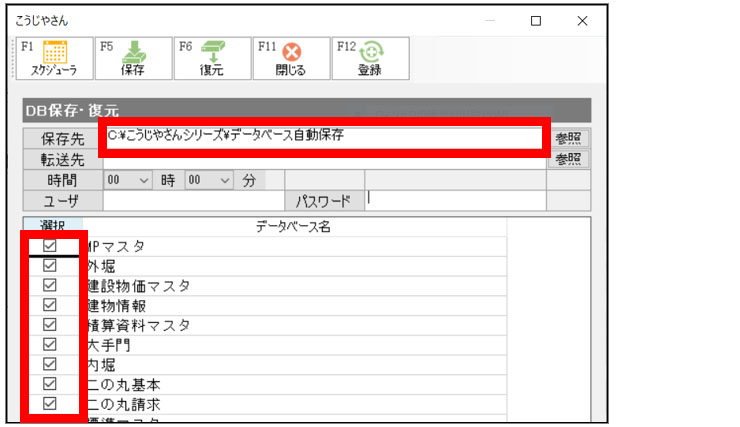Image resolution: width=740 pixels, height=427 pixels.
Task: Click 参照 button for save destination
Action: tap(568, 138)
